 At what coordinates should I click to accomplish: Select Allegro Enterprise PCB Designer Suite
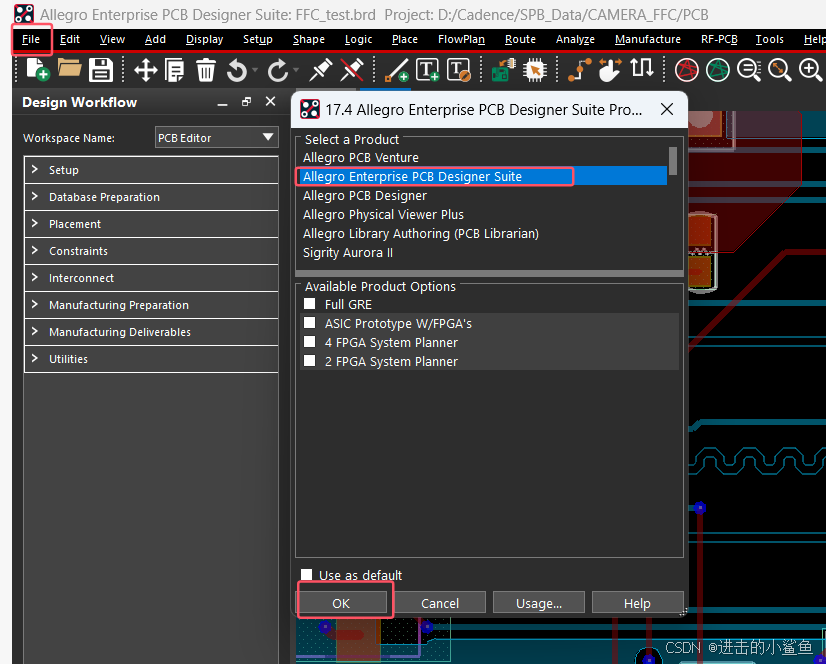click(483, 176)
